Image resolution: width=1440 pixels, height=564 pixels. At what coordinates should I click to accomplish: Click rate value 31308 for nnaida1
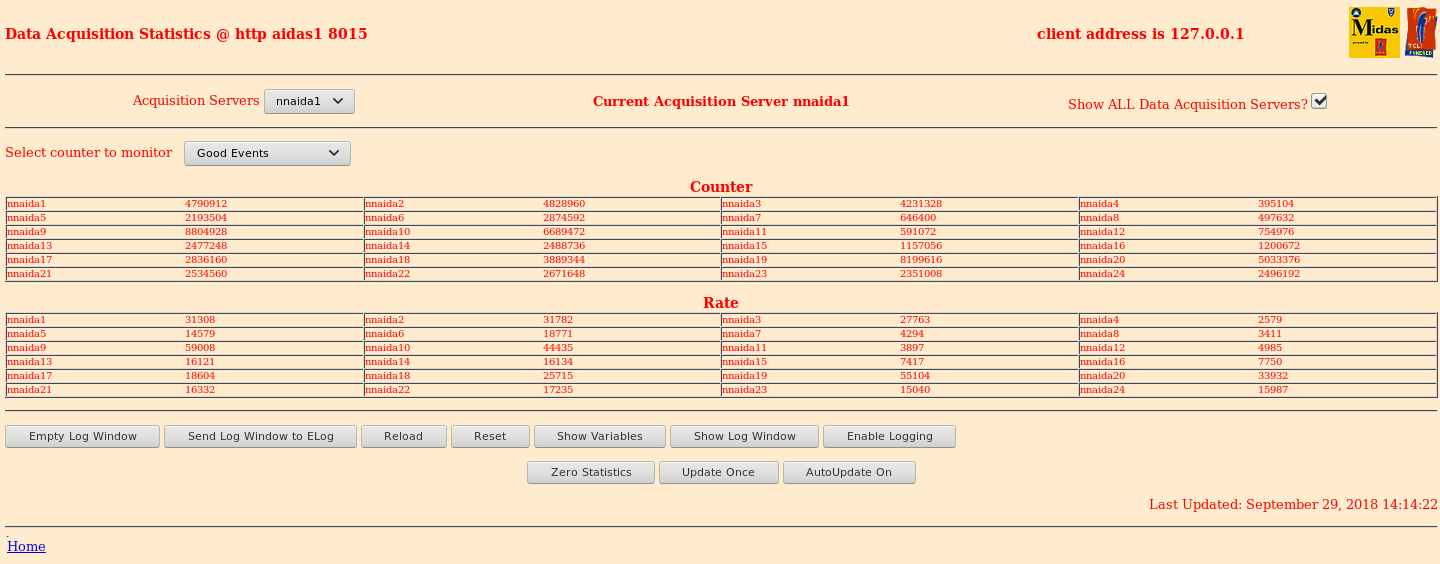coord(200,320)
